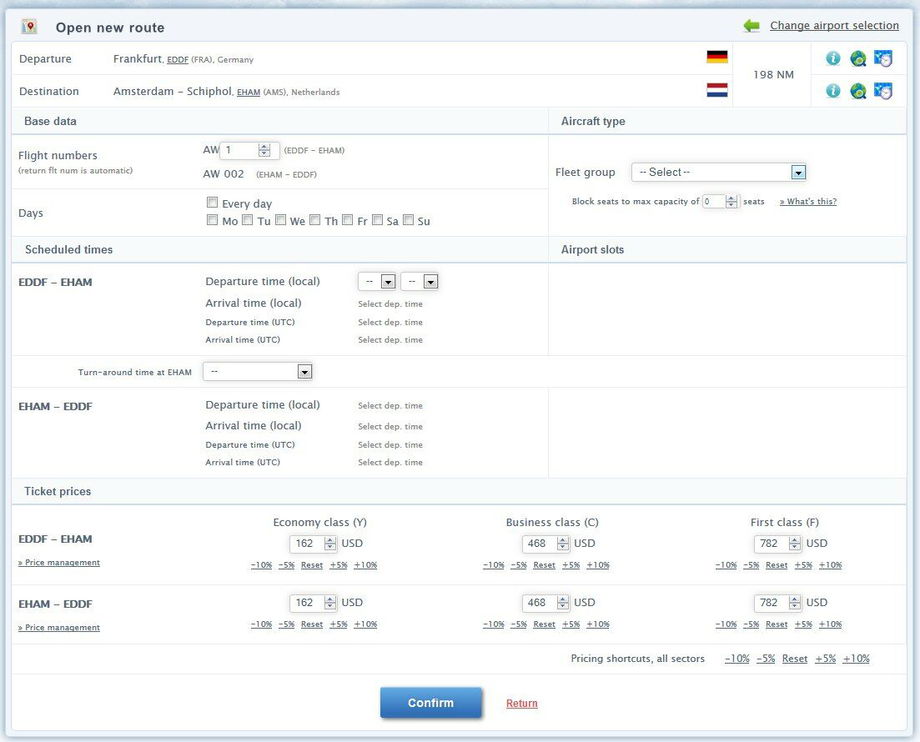Image resolution: width=920 pixels, height=742 pixels.
Task: Tick the Su day checkbox
Action: pos(409,220)
